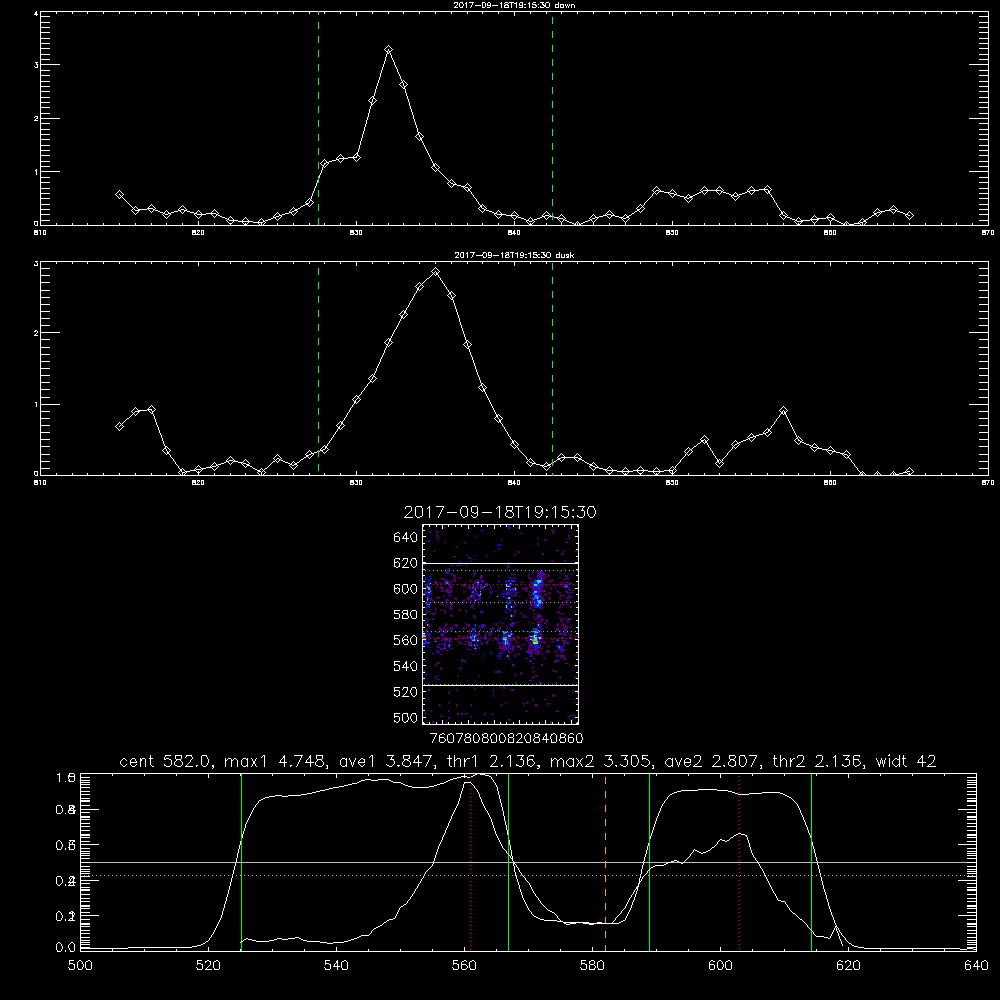Image resolution: width=1000 pixels, height=1000 pixels.
Task: Click the left green dashed line in dawn plot
Action: point(318,118)
